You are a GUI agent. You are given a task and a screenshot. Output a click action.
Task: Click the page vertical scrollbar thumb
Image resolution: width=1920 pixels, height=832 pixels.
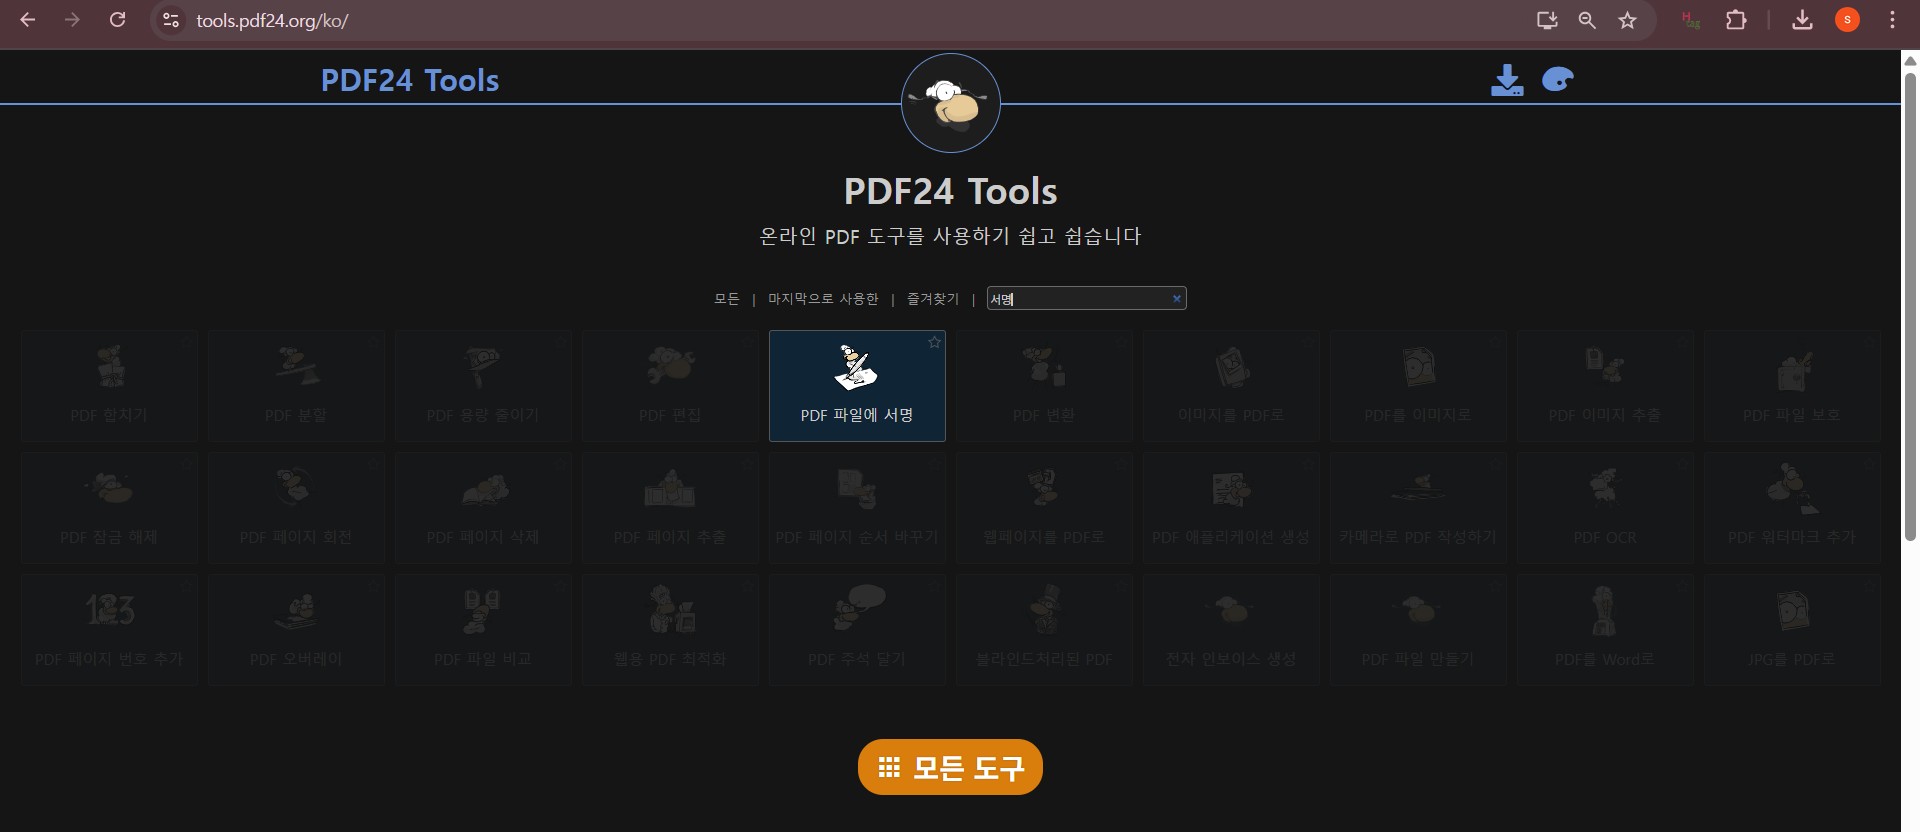tap(1910, 306)
